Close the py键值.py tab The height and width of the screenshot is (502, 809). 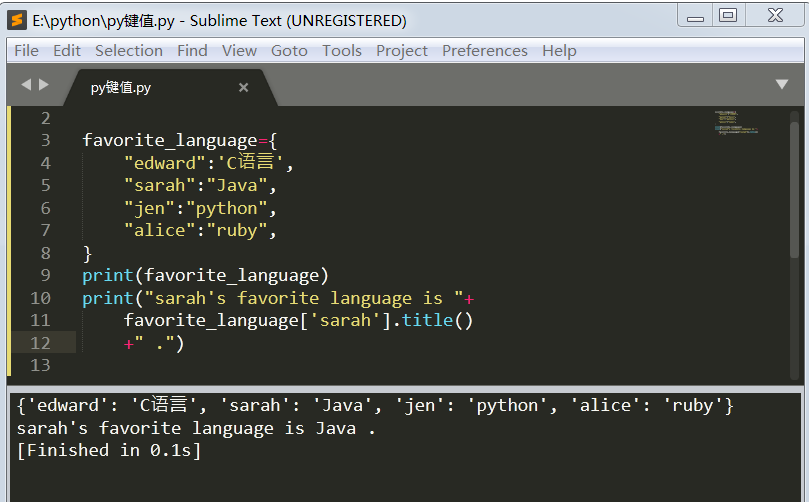pos(244,88)
